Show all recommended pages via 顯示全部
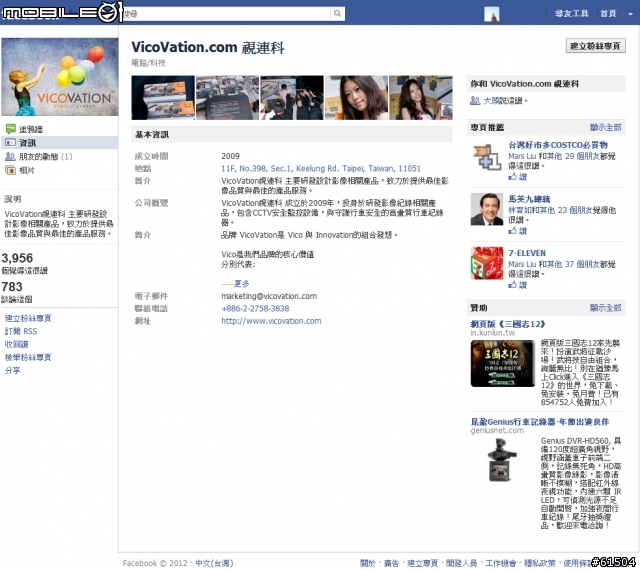Screen dimensions: 640x570 click(605, 127)
